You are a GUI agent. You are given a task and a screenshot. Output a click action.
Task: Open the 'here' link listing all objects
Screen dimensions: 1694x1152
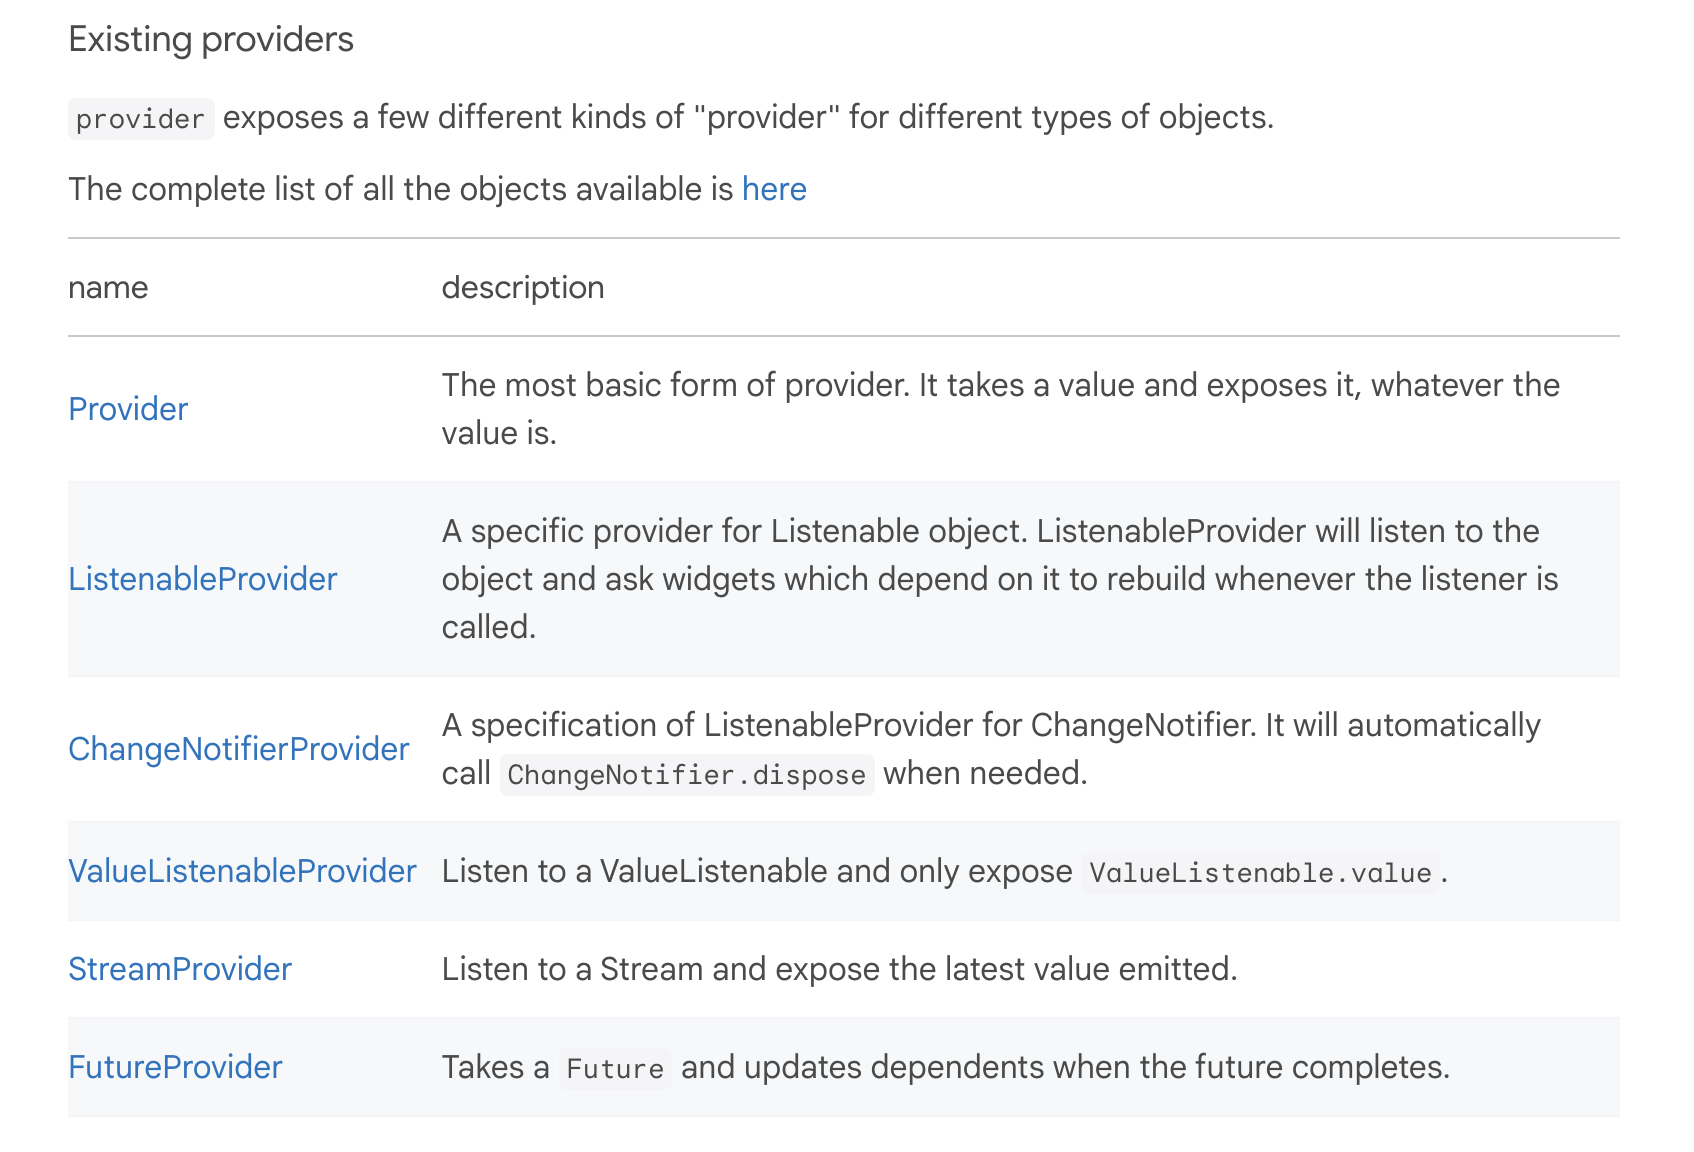(x=774, y=189)
